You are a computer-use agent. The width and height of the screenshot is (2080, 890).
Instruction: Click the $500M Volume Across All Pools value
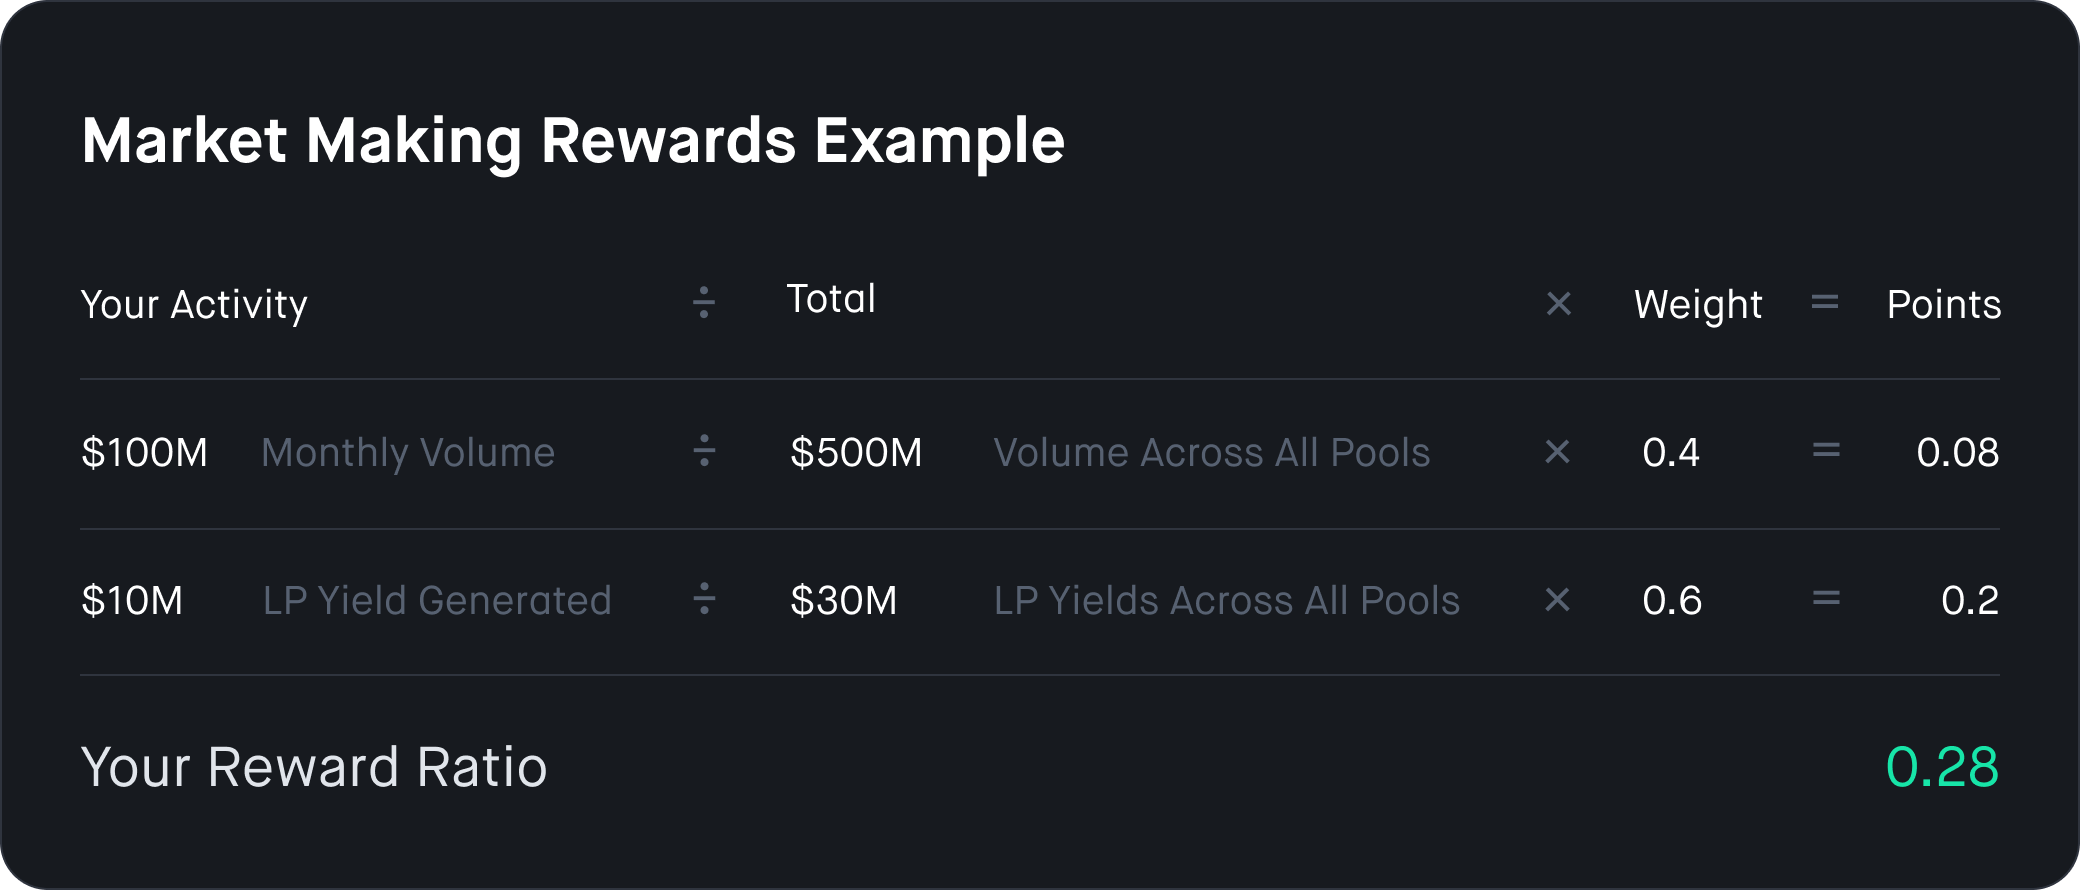coord(856,453)
